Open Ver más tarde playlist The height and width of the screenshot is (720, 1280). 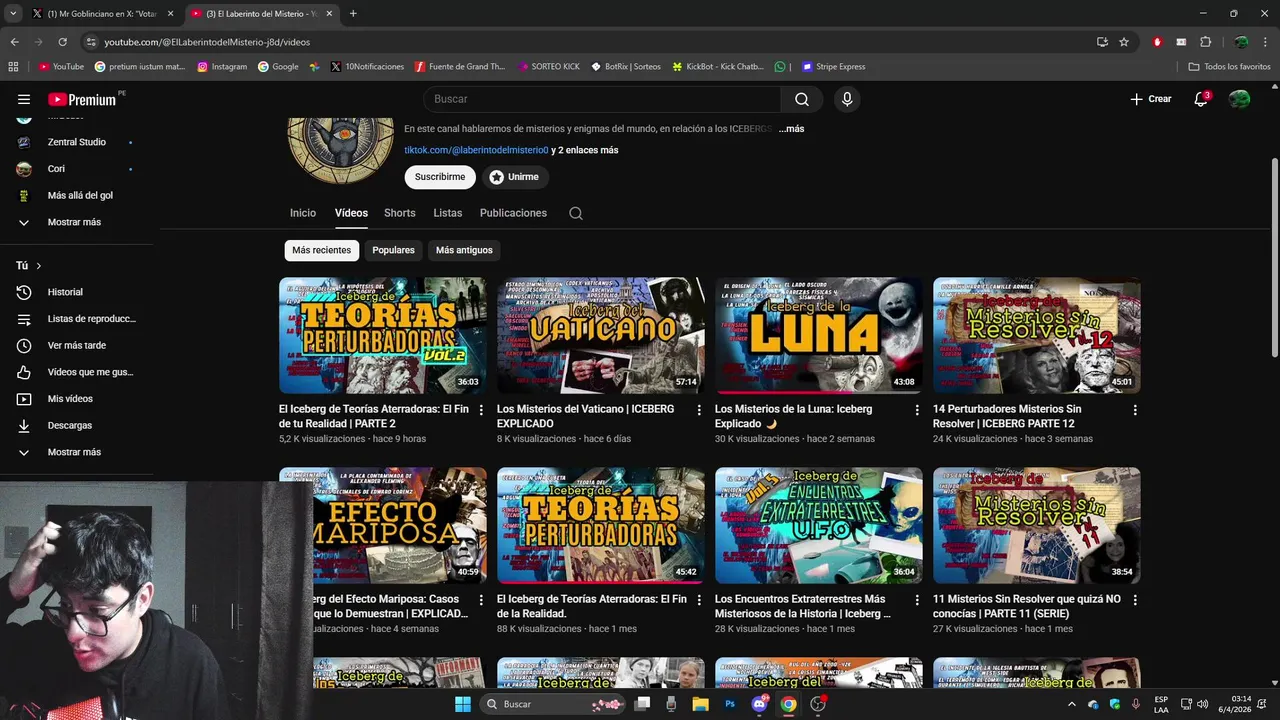tap(77, 345)
